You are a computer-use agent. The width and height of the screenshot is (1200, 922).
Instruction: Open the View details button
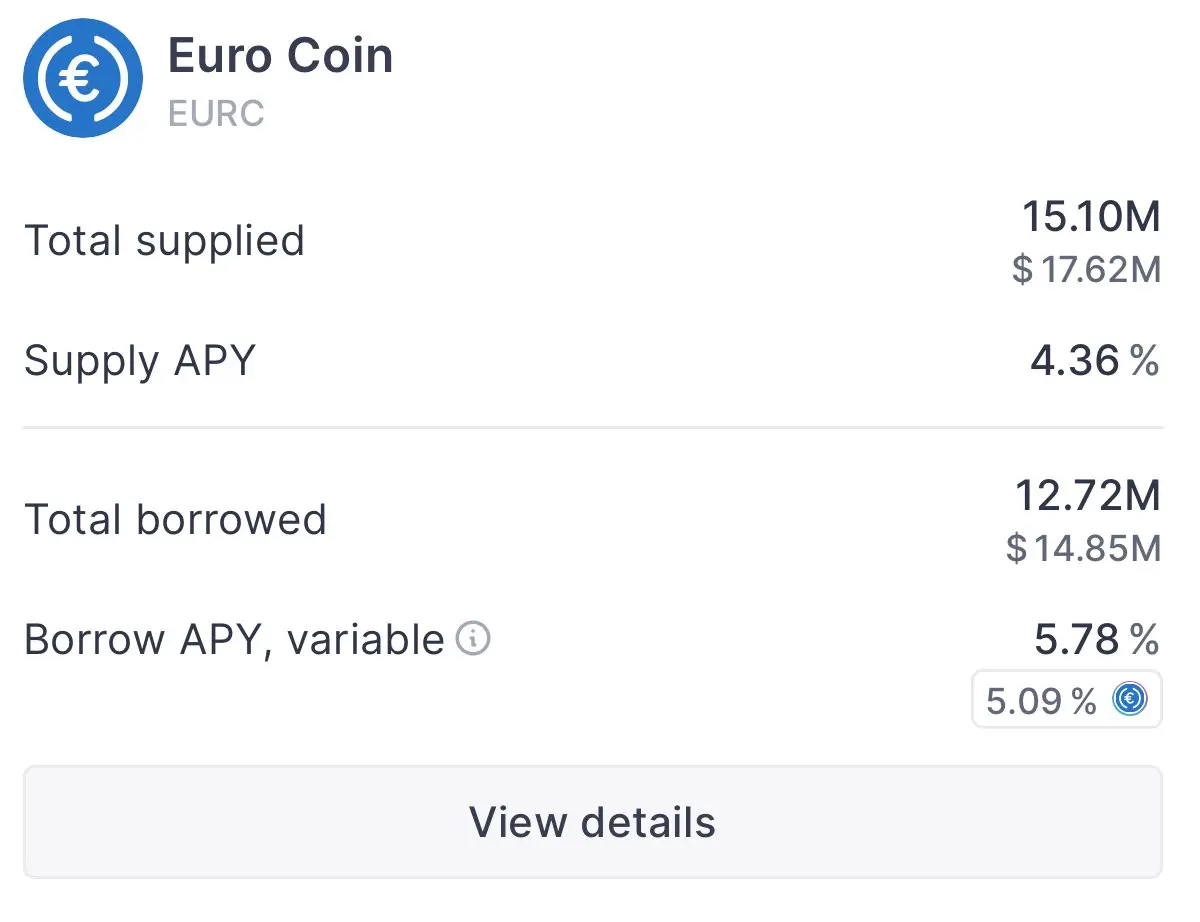(593, 822)
